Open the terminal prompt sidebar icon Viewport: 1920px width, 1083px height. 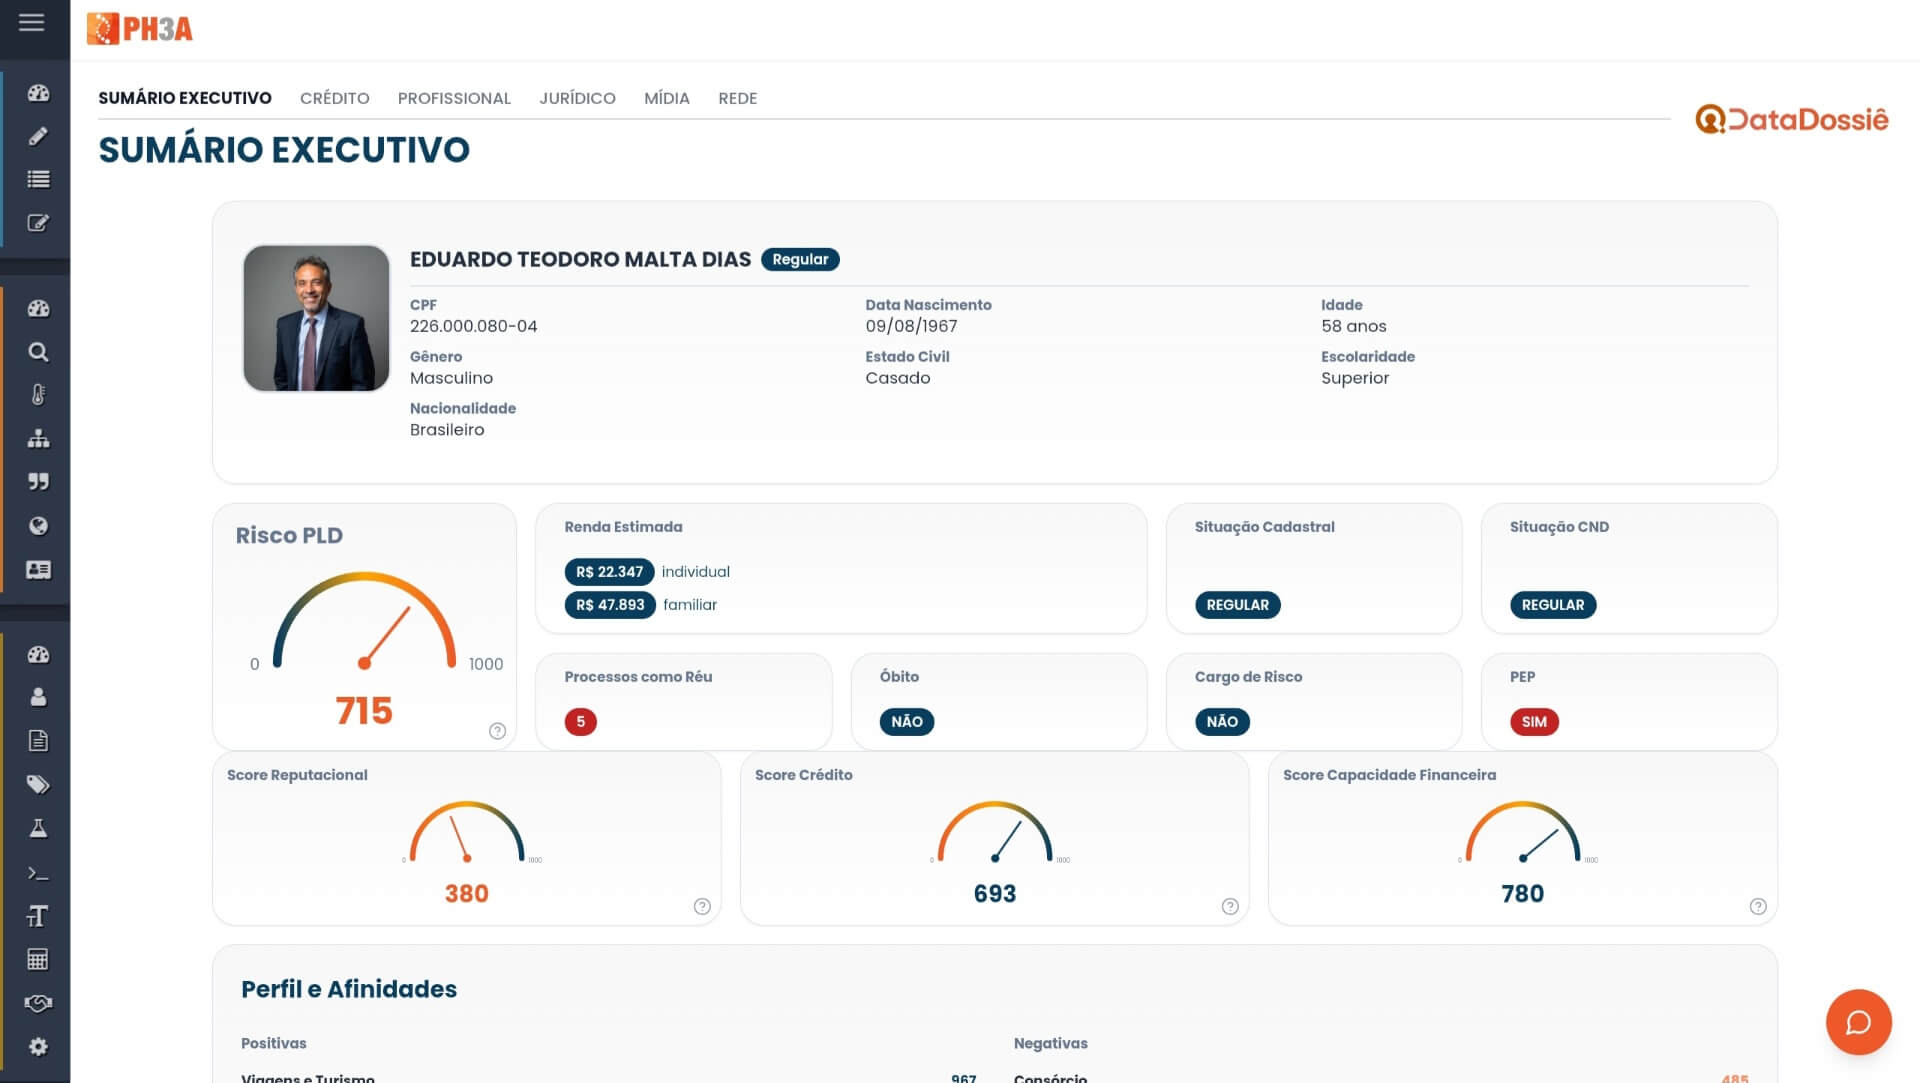(x=38, y=873)
